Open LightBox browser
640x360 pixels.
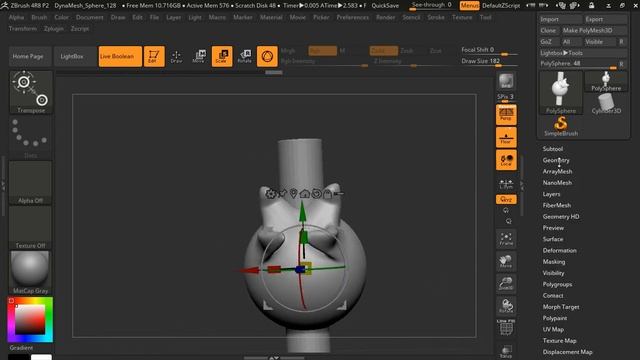click(x=72, y=56)
